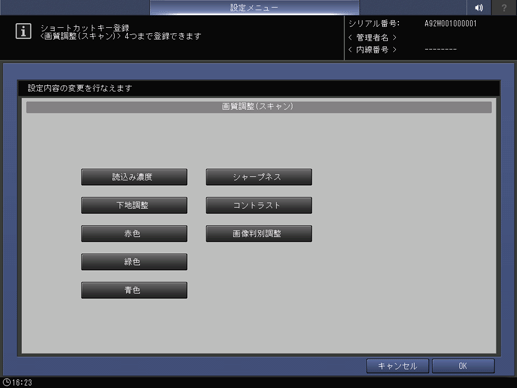Click the ショートカットキー登録 heading text

click(x=85, y=28)
